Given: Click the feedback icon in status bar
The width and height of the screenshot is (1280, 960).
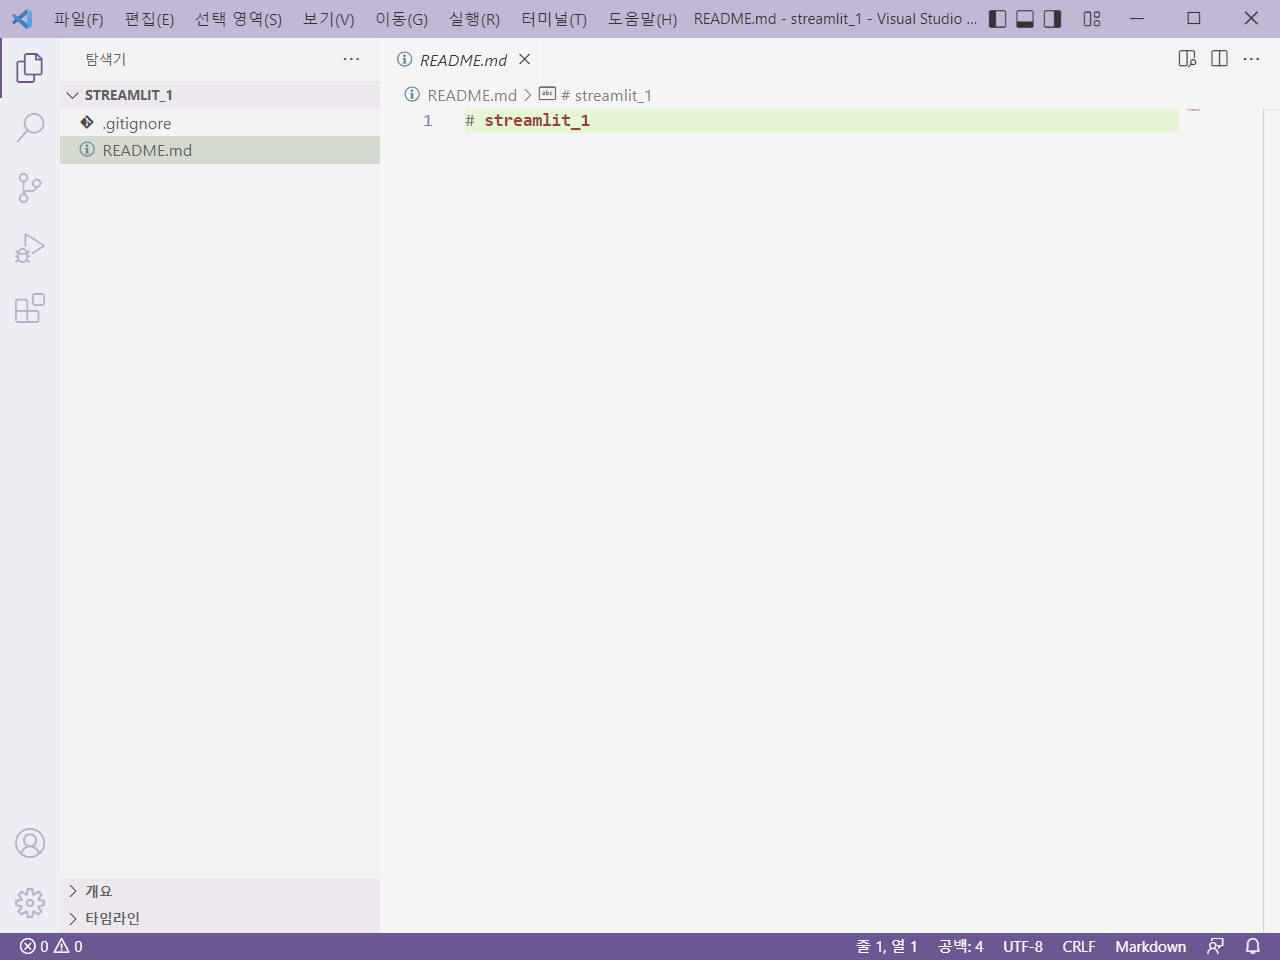Looking at the screenshot, I should (1216, 946).
